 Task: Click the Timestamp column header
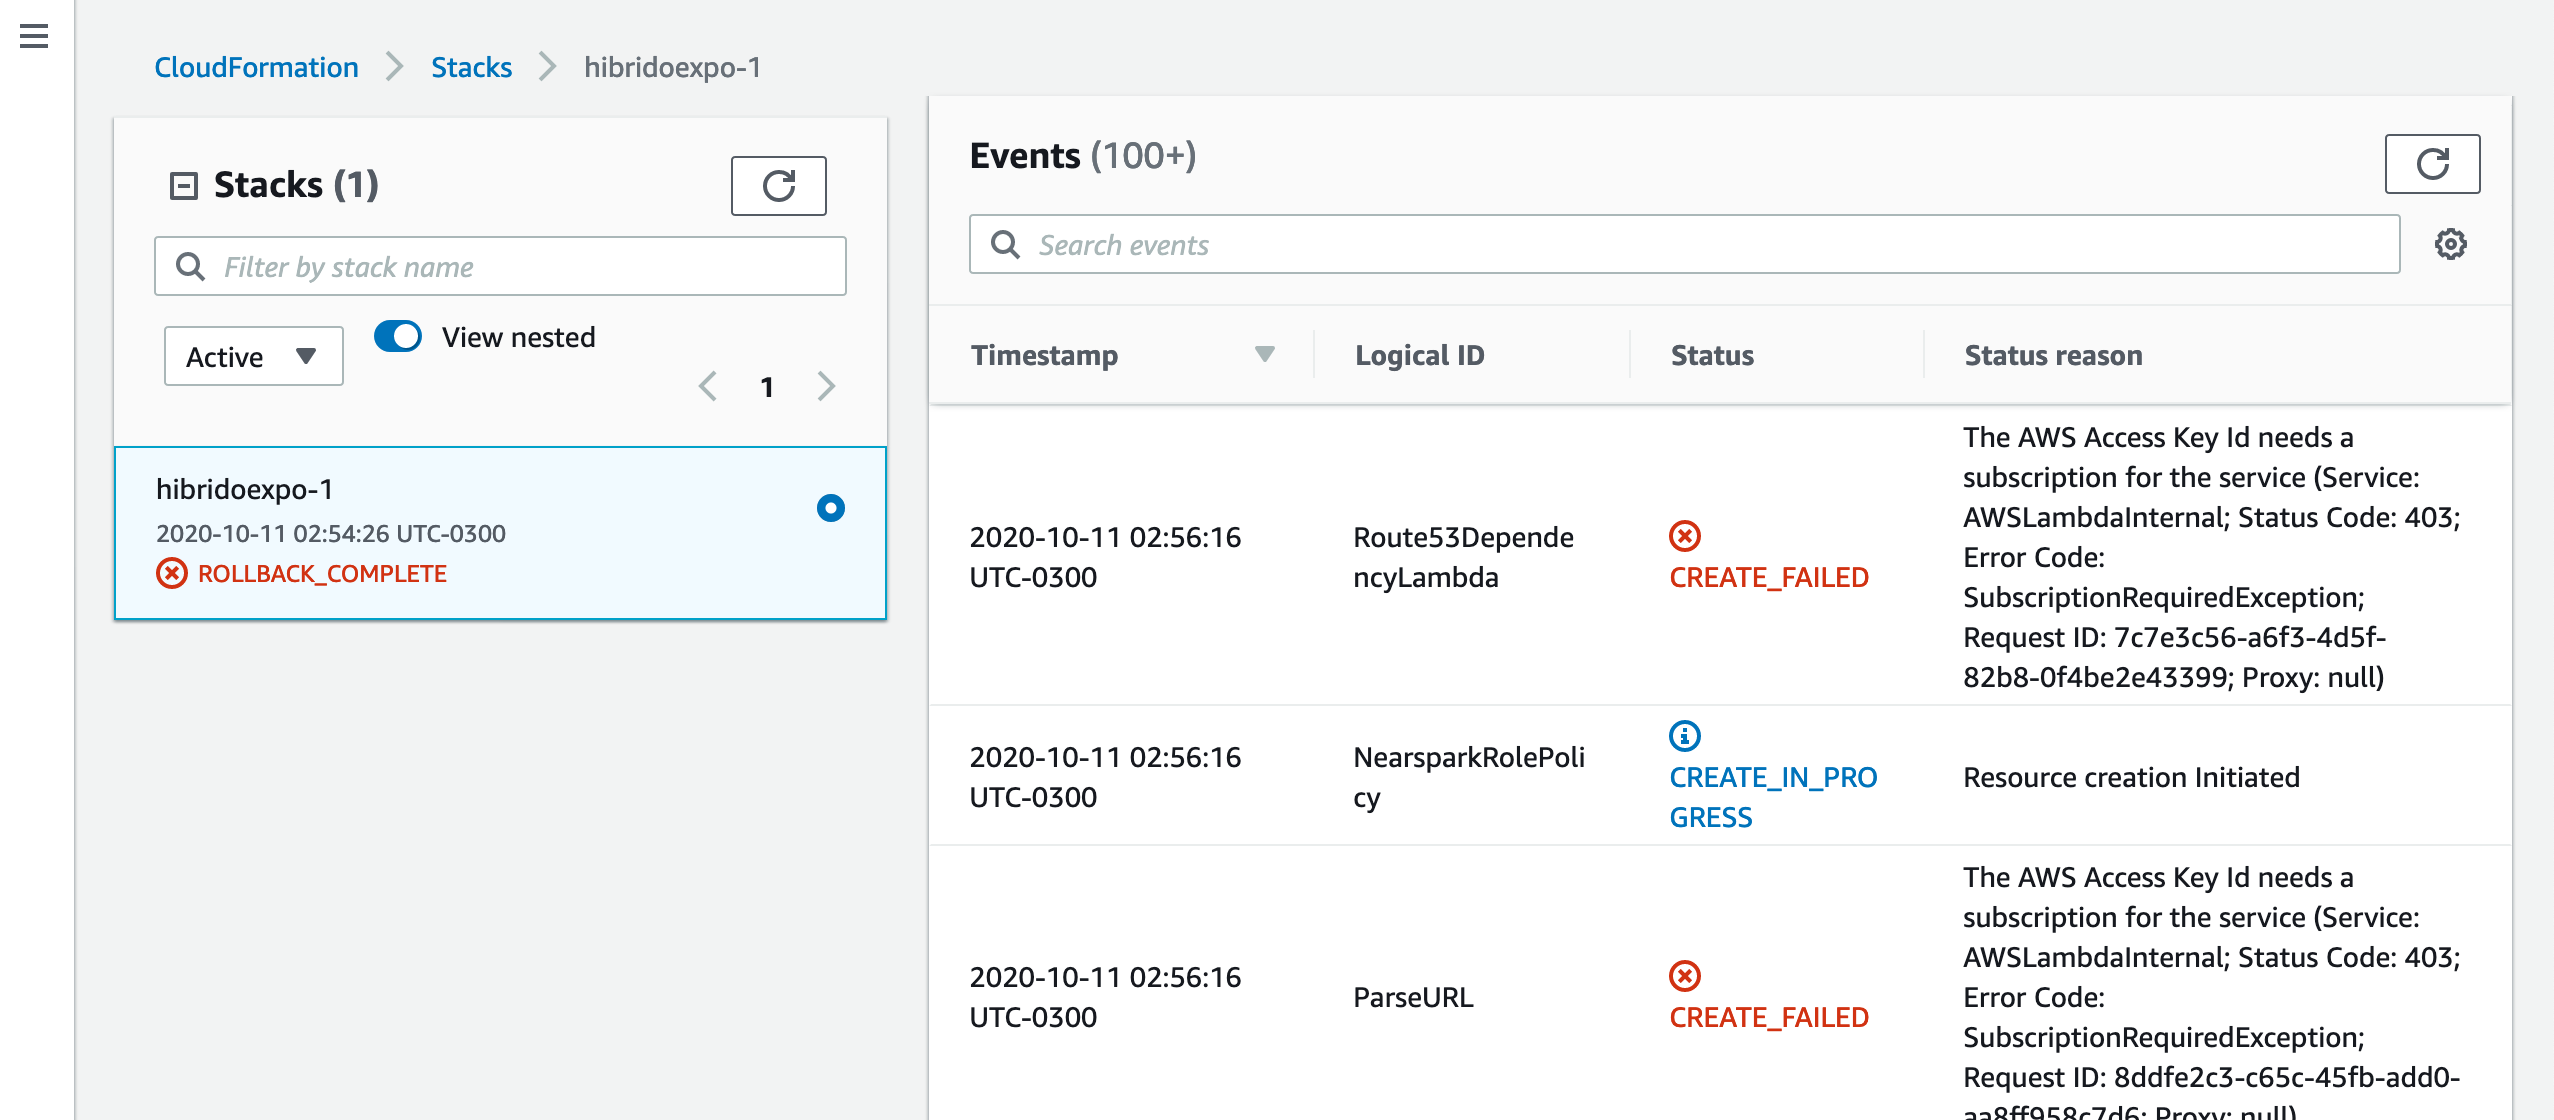(x=1044, y=355)
